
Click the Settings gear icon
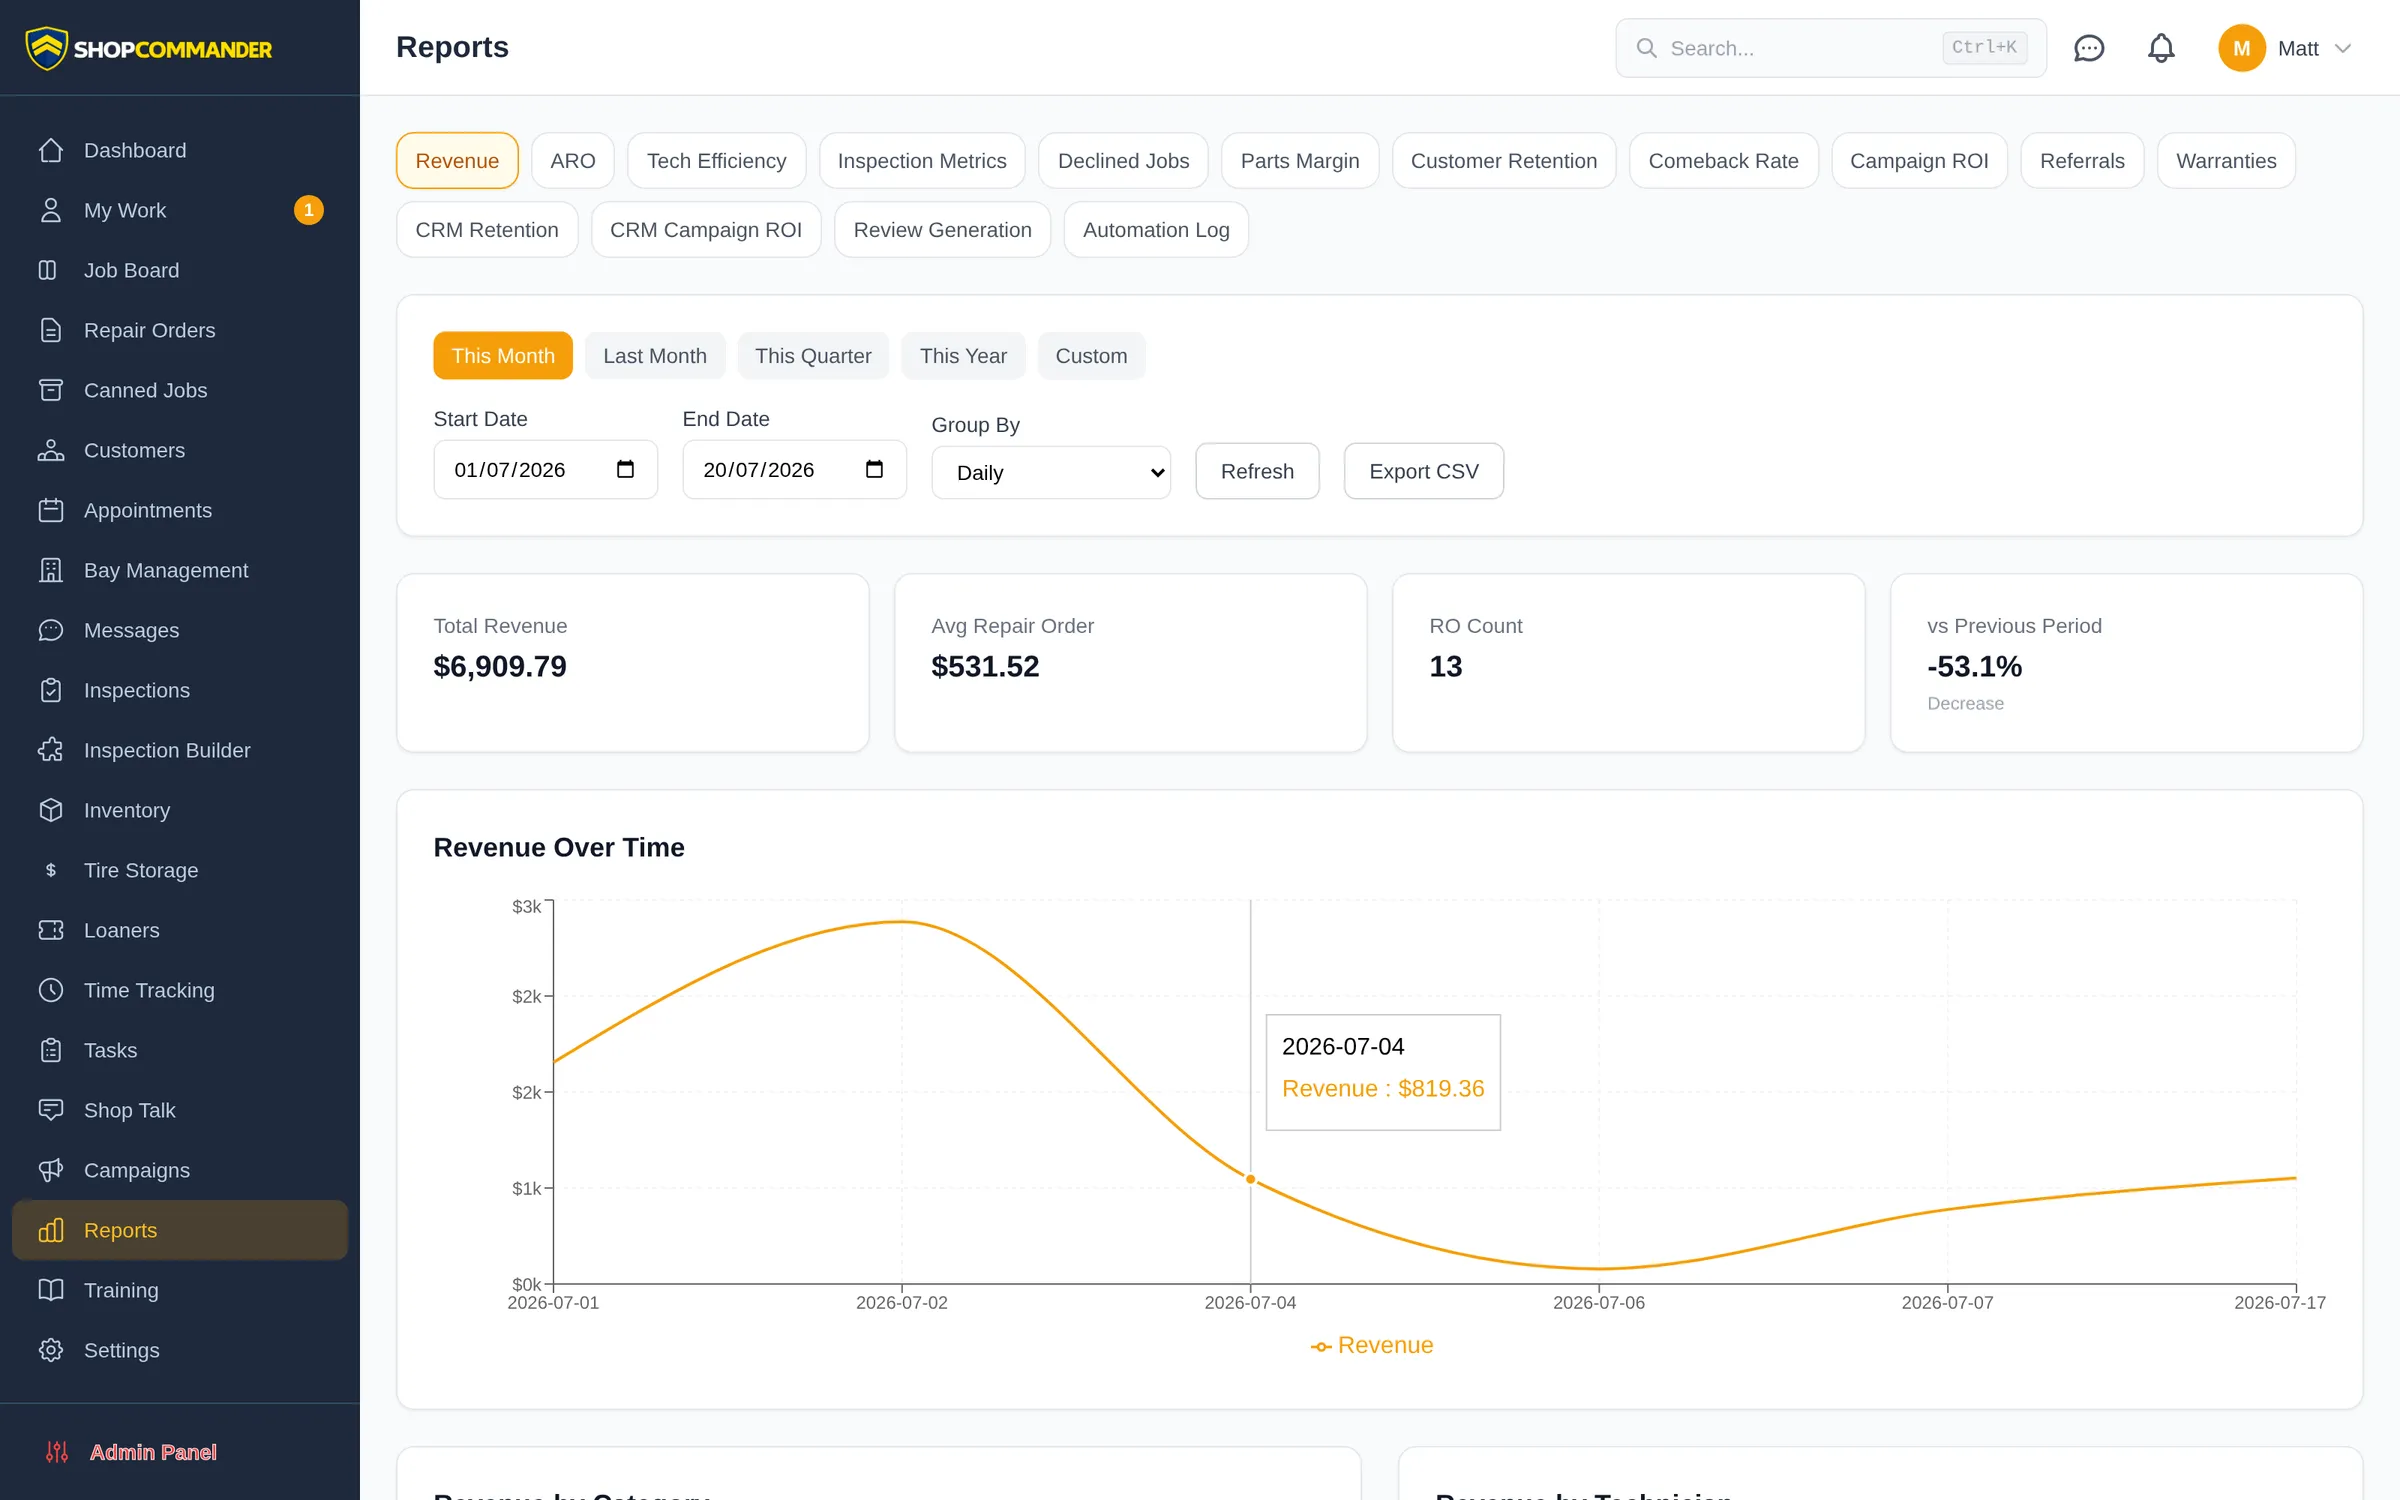(51, 1350)
